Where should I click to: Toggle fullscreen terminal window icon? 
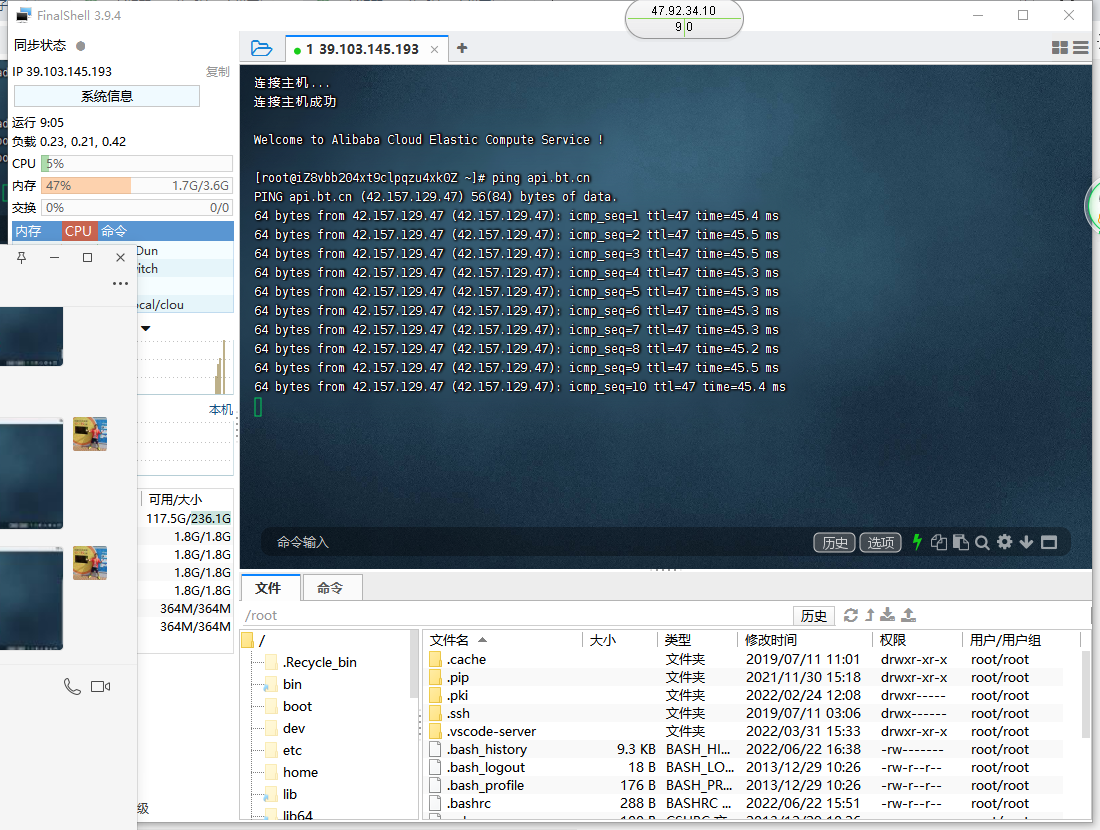[1049, 542]
